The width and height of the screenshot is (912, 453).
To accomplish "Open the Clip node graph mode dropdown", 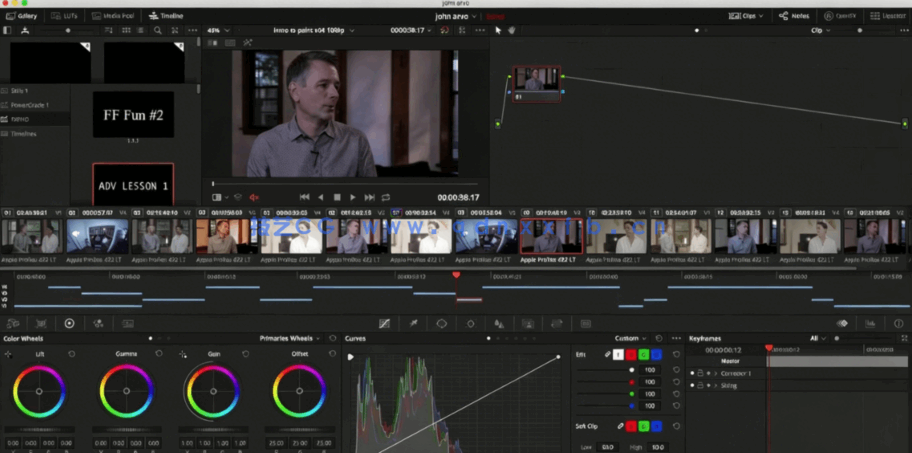I will 820,30.
